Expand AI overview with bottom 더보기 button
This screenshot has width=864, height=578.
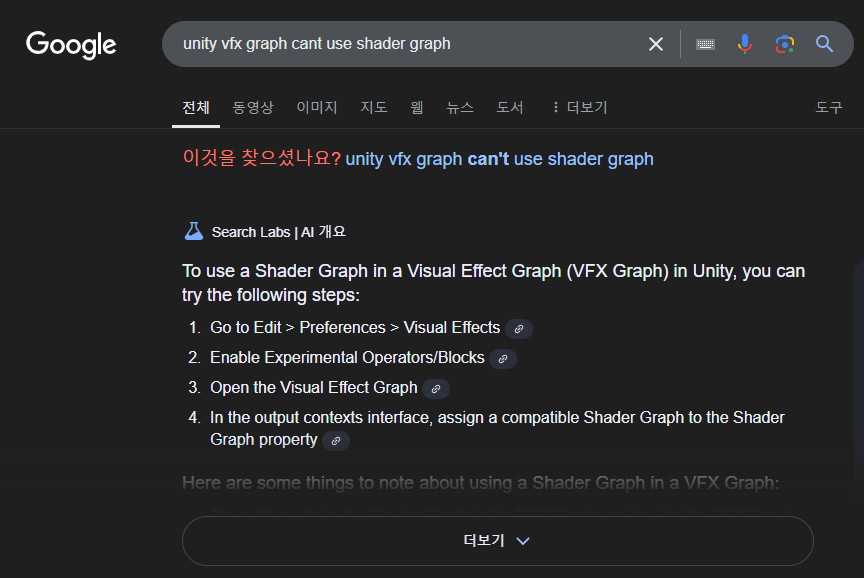click(x=498, y=541)
